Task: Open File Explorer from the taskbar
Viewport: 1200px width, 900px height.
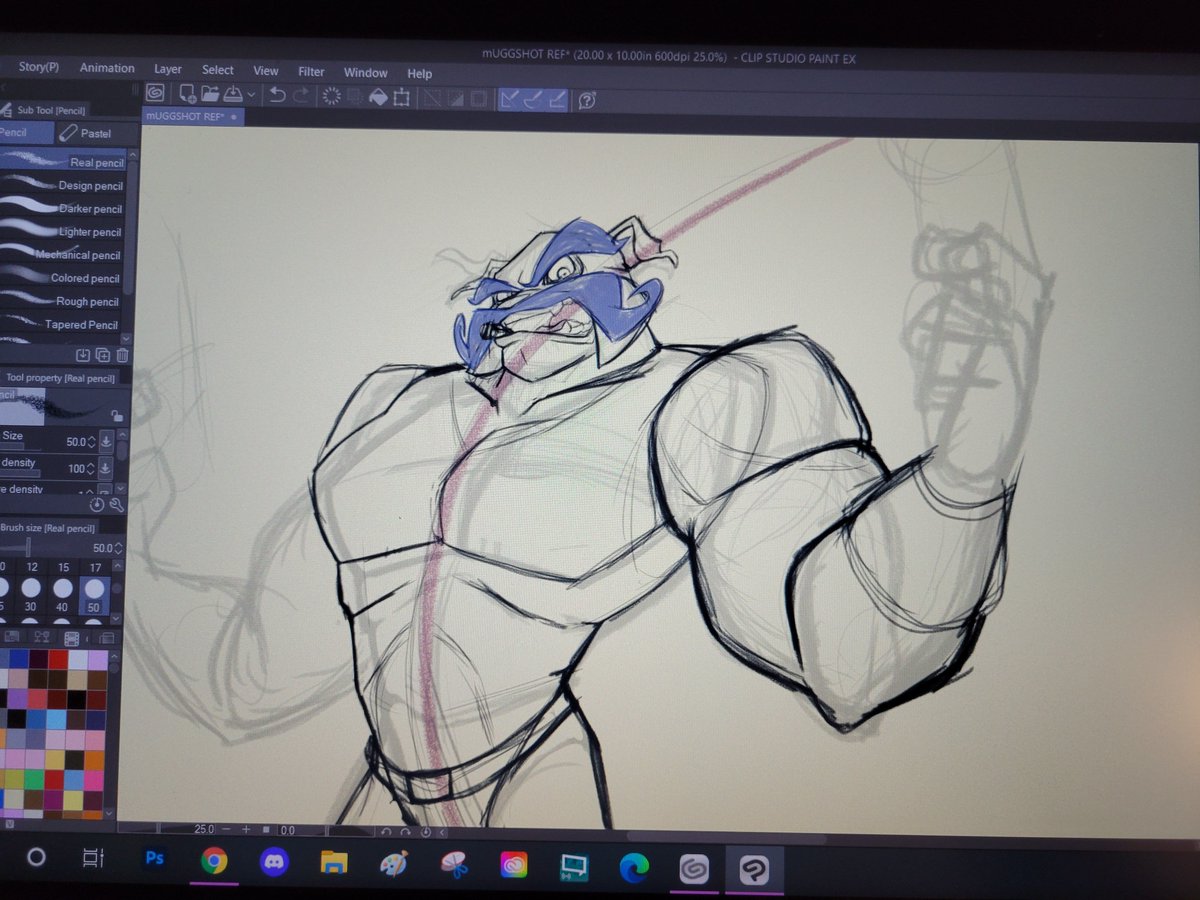Action: tap(333, 862)
